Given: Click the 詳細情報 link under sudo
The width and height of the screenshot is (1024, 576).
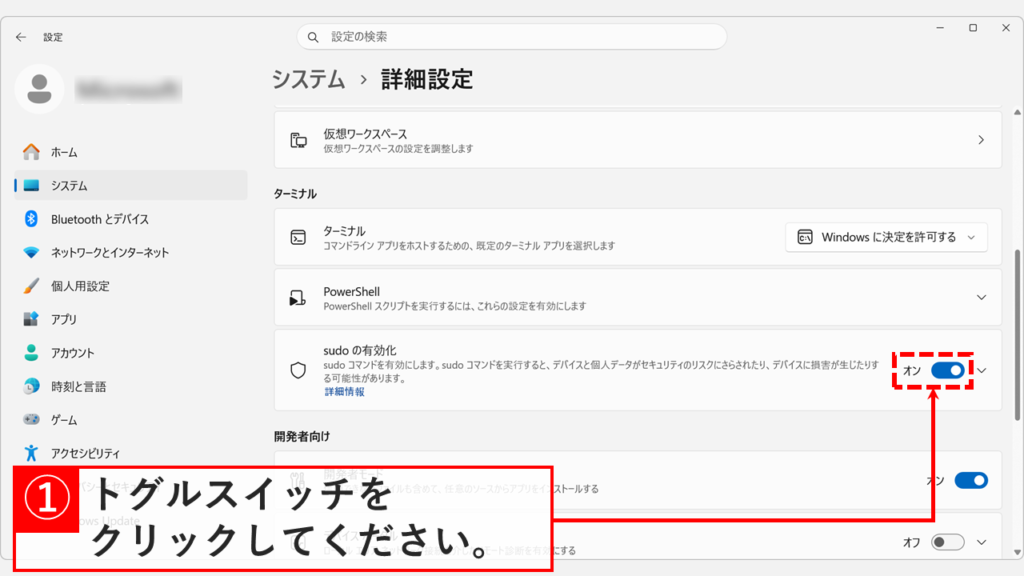Looking at the screenshot, I should click(344, 392).
